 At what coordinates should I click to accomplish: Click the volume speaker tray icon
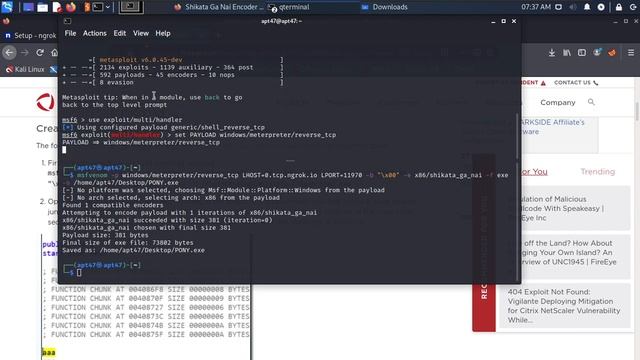573,7
